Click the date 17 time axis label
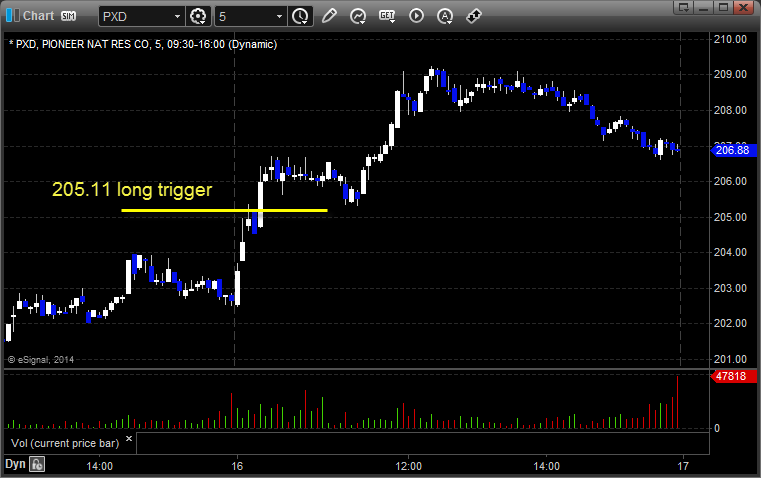Screen dimensions: 761x478 (683, 466)
